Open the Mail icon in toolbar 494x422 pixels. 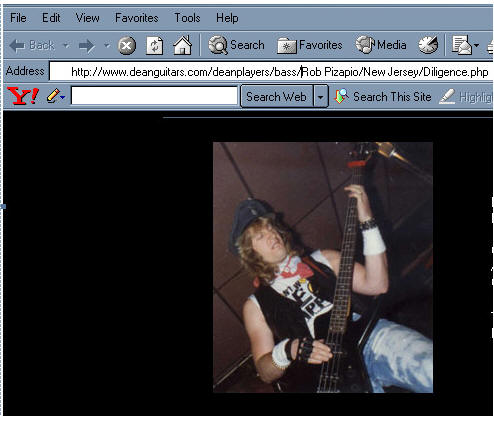pyautogui.click(x=462, y=45)
